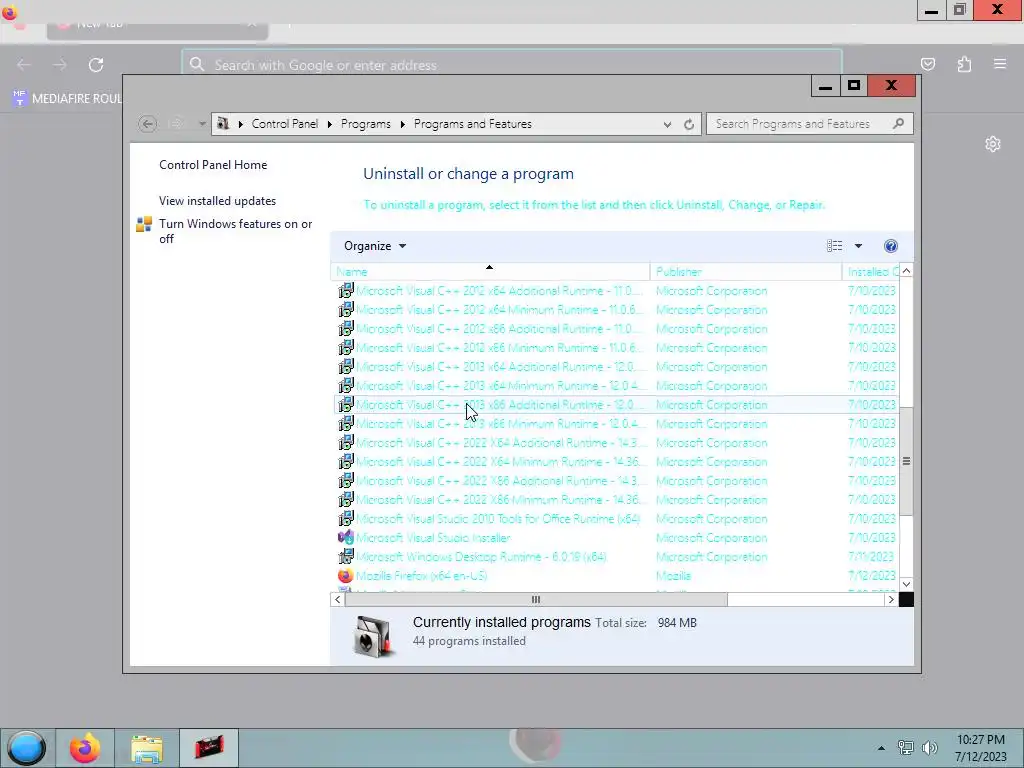
Task: Expand the arrow after Control Panel breadcrumb
Action: 329,124
